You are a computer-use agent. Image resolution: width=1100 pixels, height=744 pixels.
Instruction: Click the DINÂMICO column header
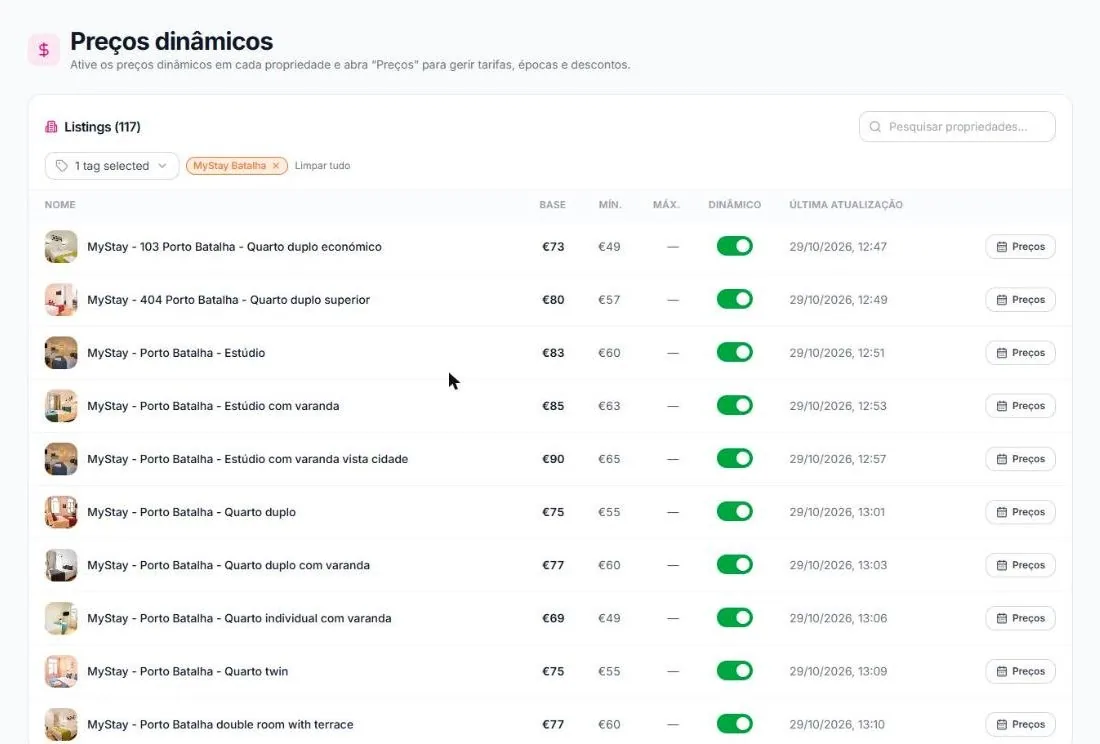735,205
